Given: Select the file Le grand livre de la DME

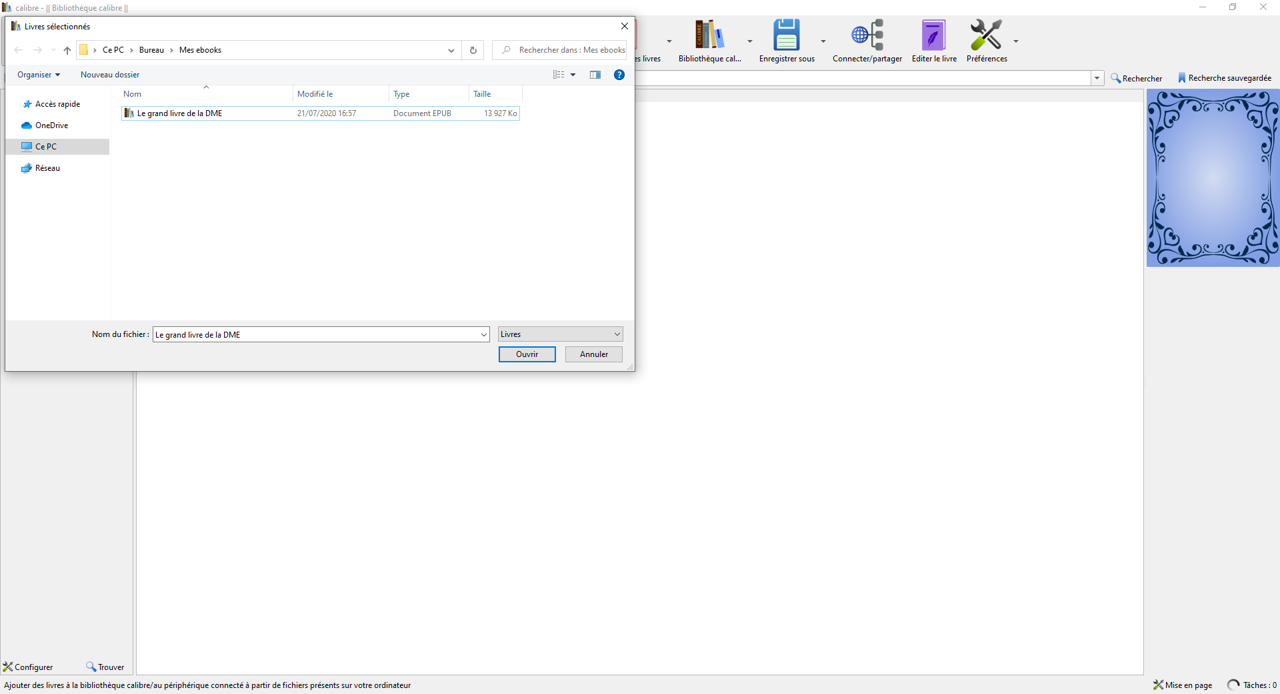Looking at the screenshot, I should [x=180, y=113].
